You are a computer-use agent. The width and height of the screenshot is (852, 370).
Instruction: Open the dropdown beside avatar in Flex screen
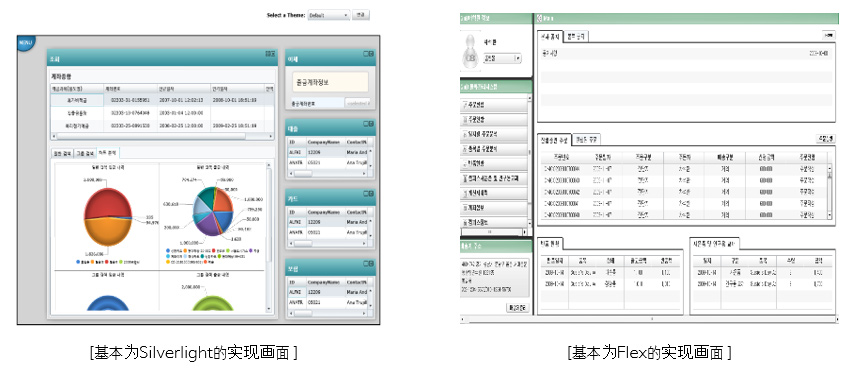(x=502, y=58)
